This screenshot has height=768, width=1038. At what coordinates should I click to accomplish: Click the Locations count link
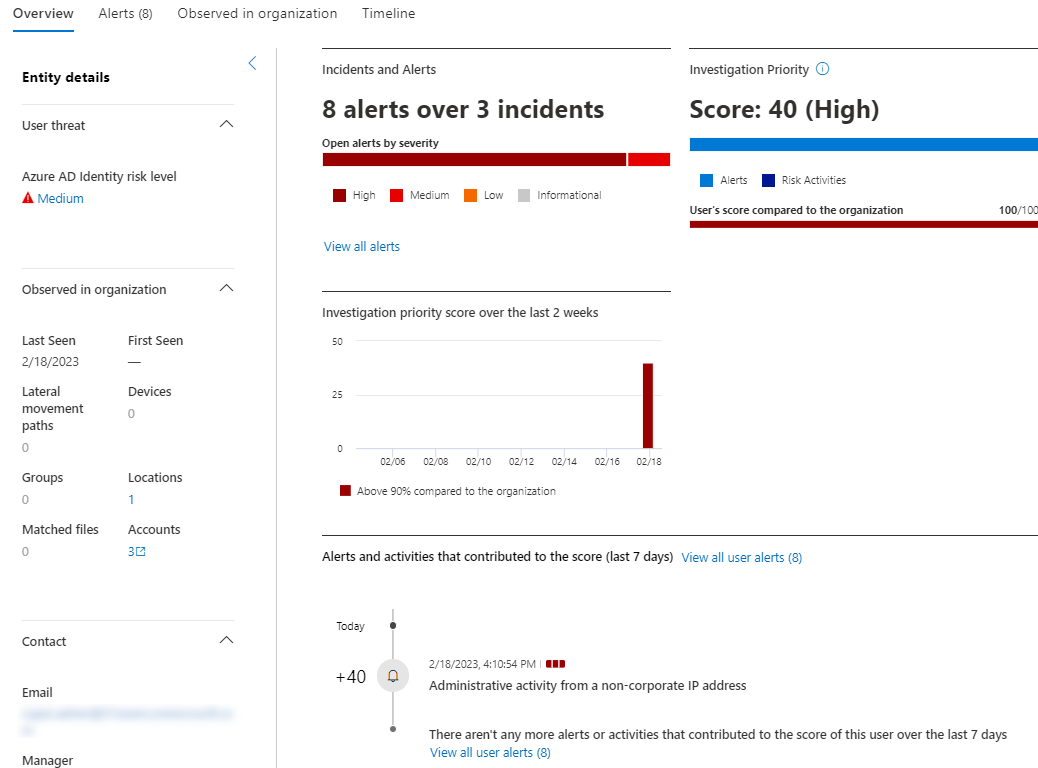tap(131, 500)
